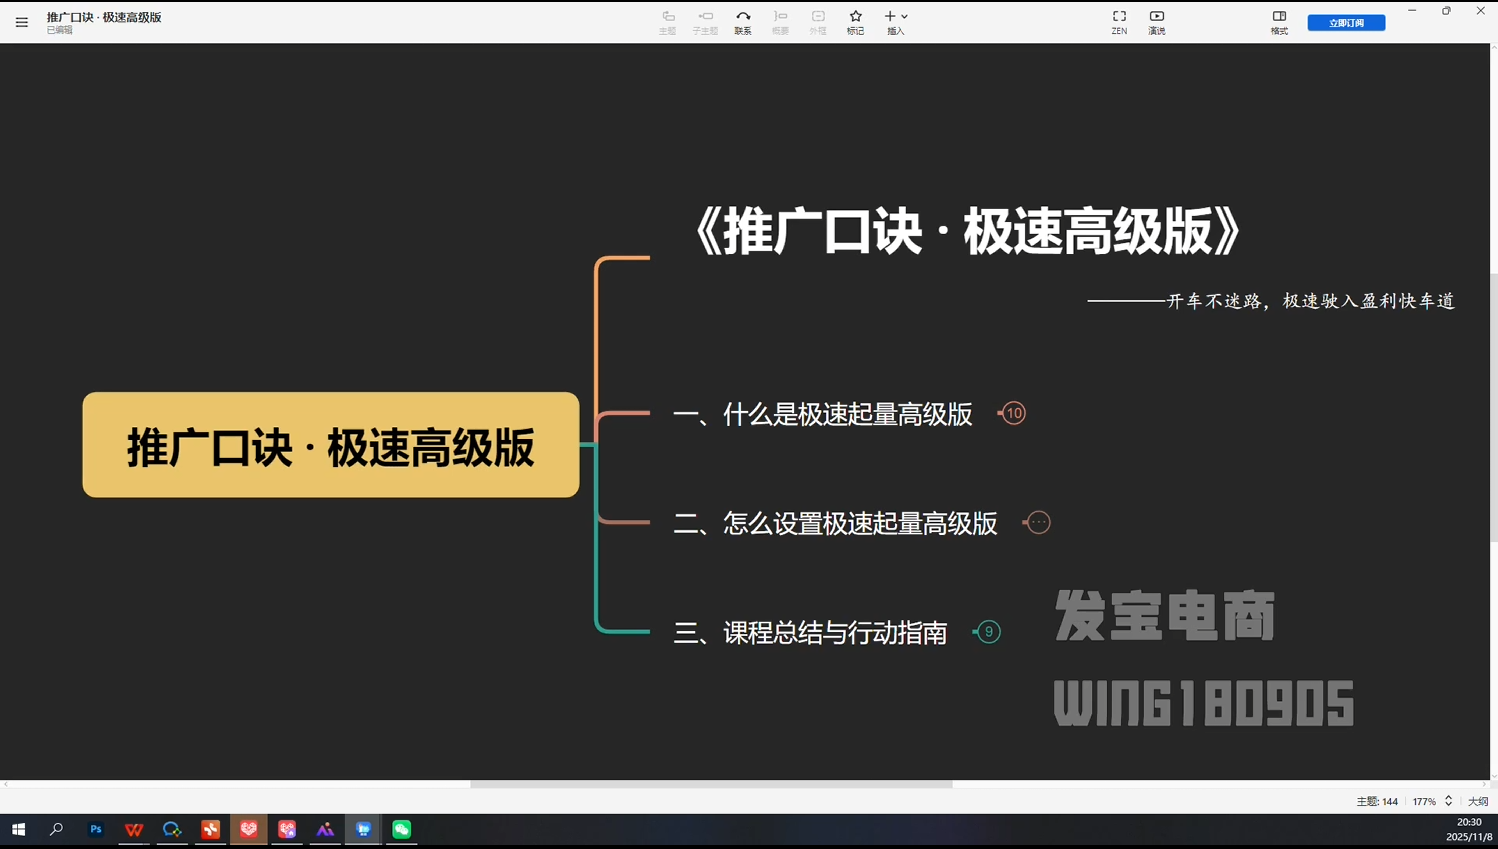Launch Photoshop from the taskbar
The image size is (1498, 849).
[x=95, y=829]
